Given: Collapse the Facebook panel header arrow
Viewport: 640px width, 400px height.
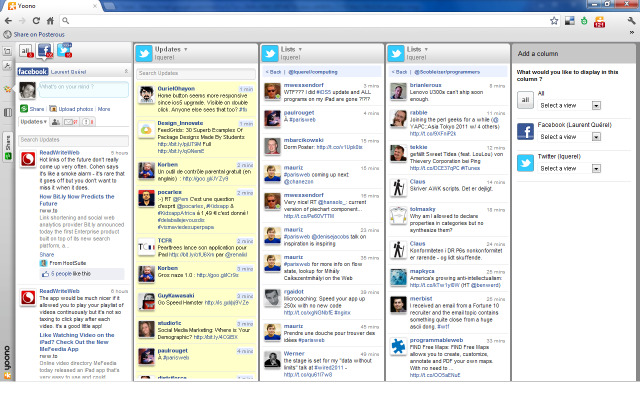Looking at the screenshot, I should [125, 73].
